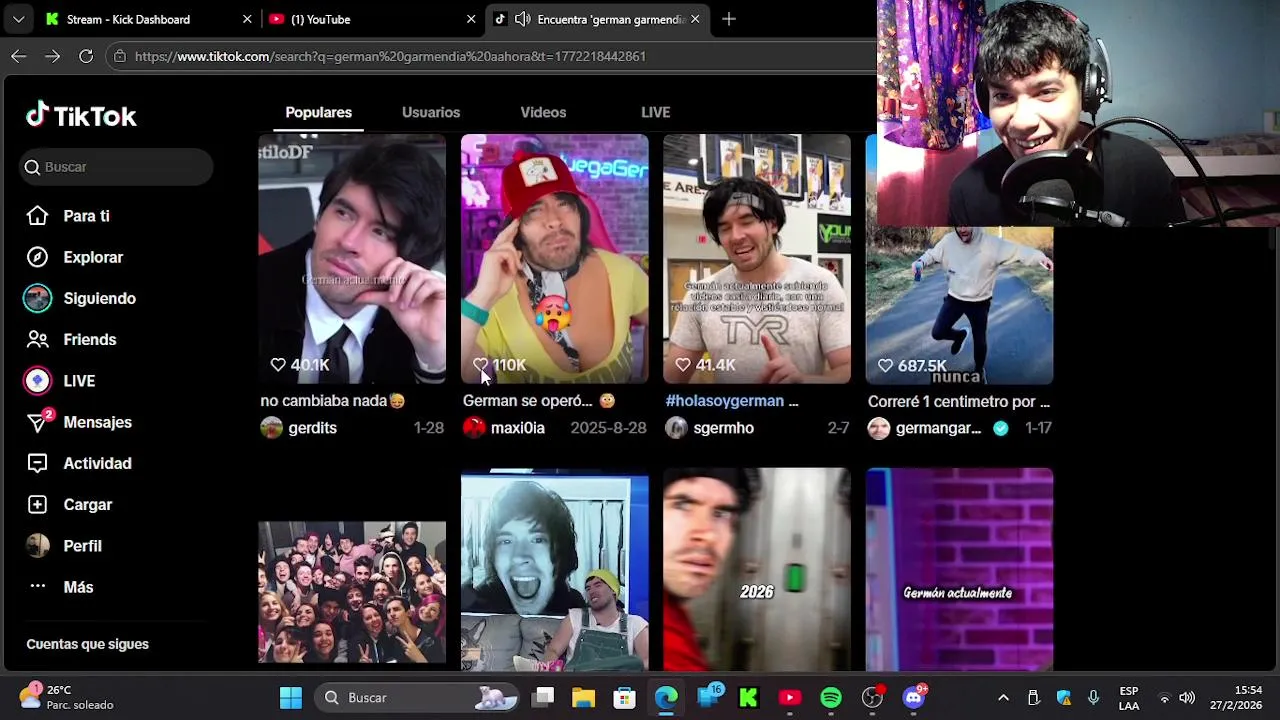The width and height of the screenshot is (1280, 720).
Task: Close the TikTok browser tab
Action: [x=695, y=19]
